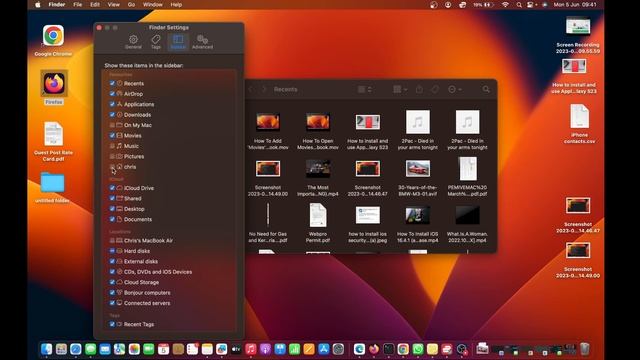Image resolution: width=640 pixels, height=360 pixels.
Task: Toggle the Movies checkbox
Action: click(x=112, y=136)
